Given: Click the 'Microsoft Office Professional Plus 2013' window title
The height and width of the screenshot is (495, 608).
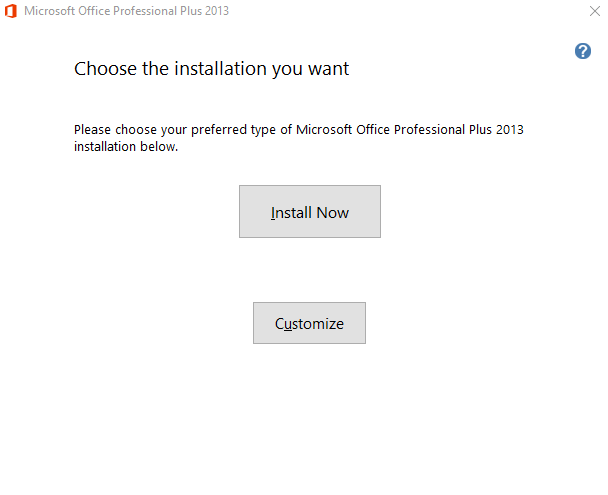Looking at the screenshot, I should click(x=126, y=11).
